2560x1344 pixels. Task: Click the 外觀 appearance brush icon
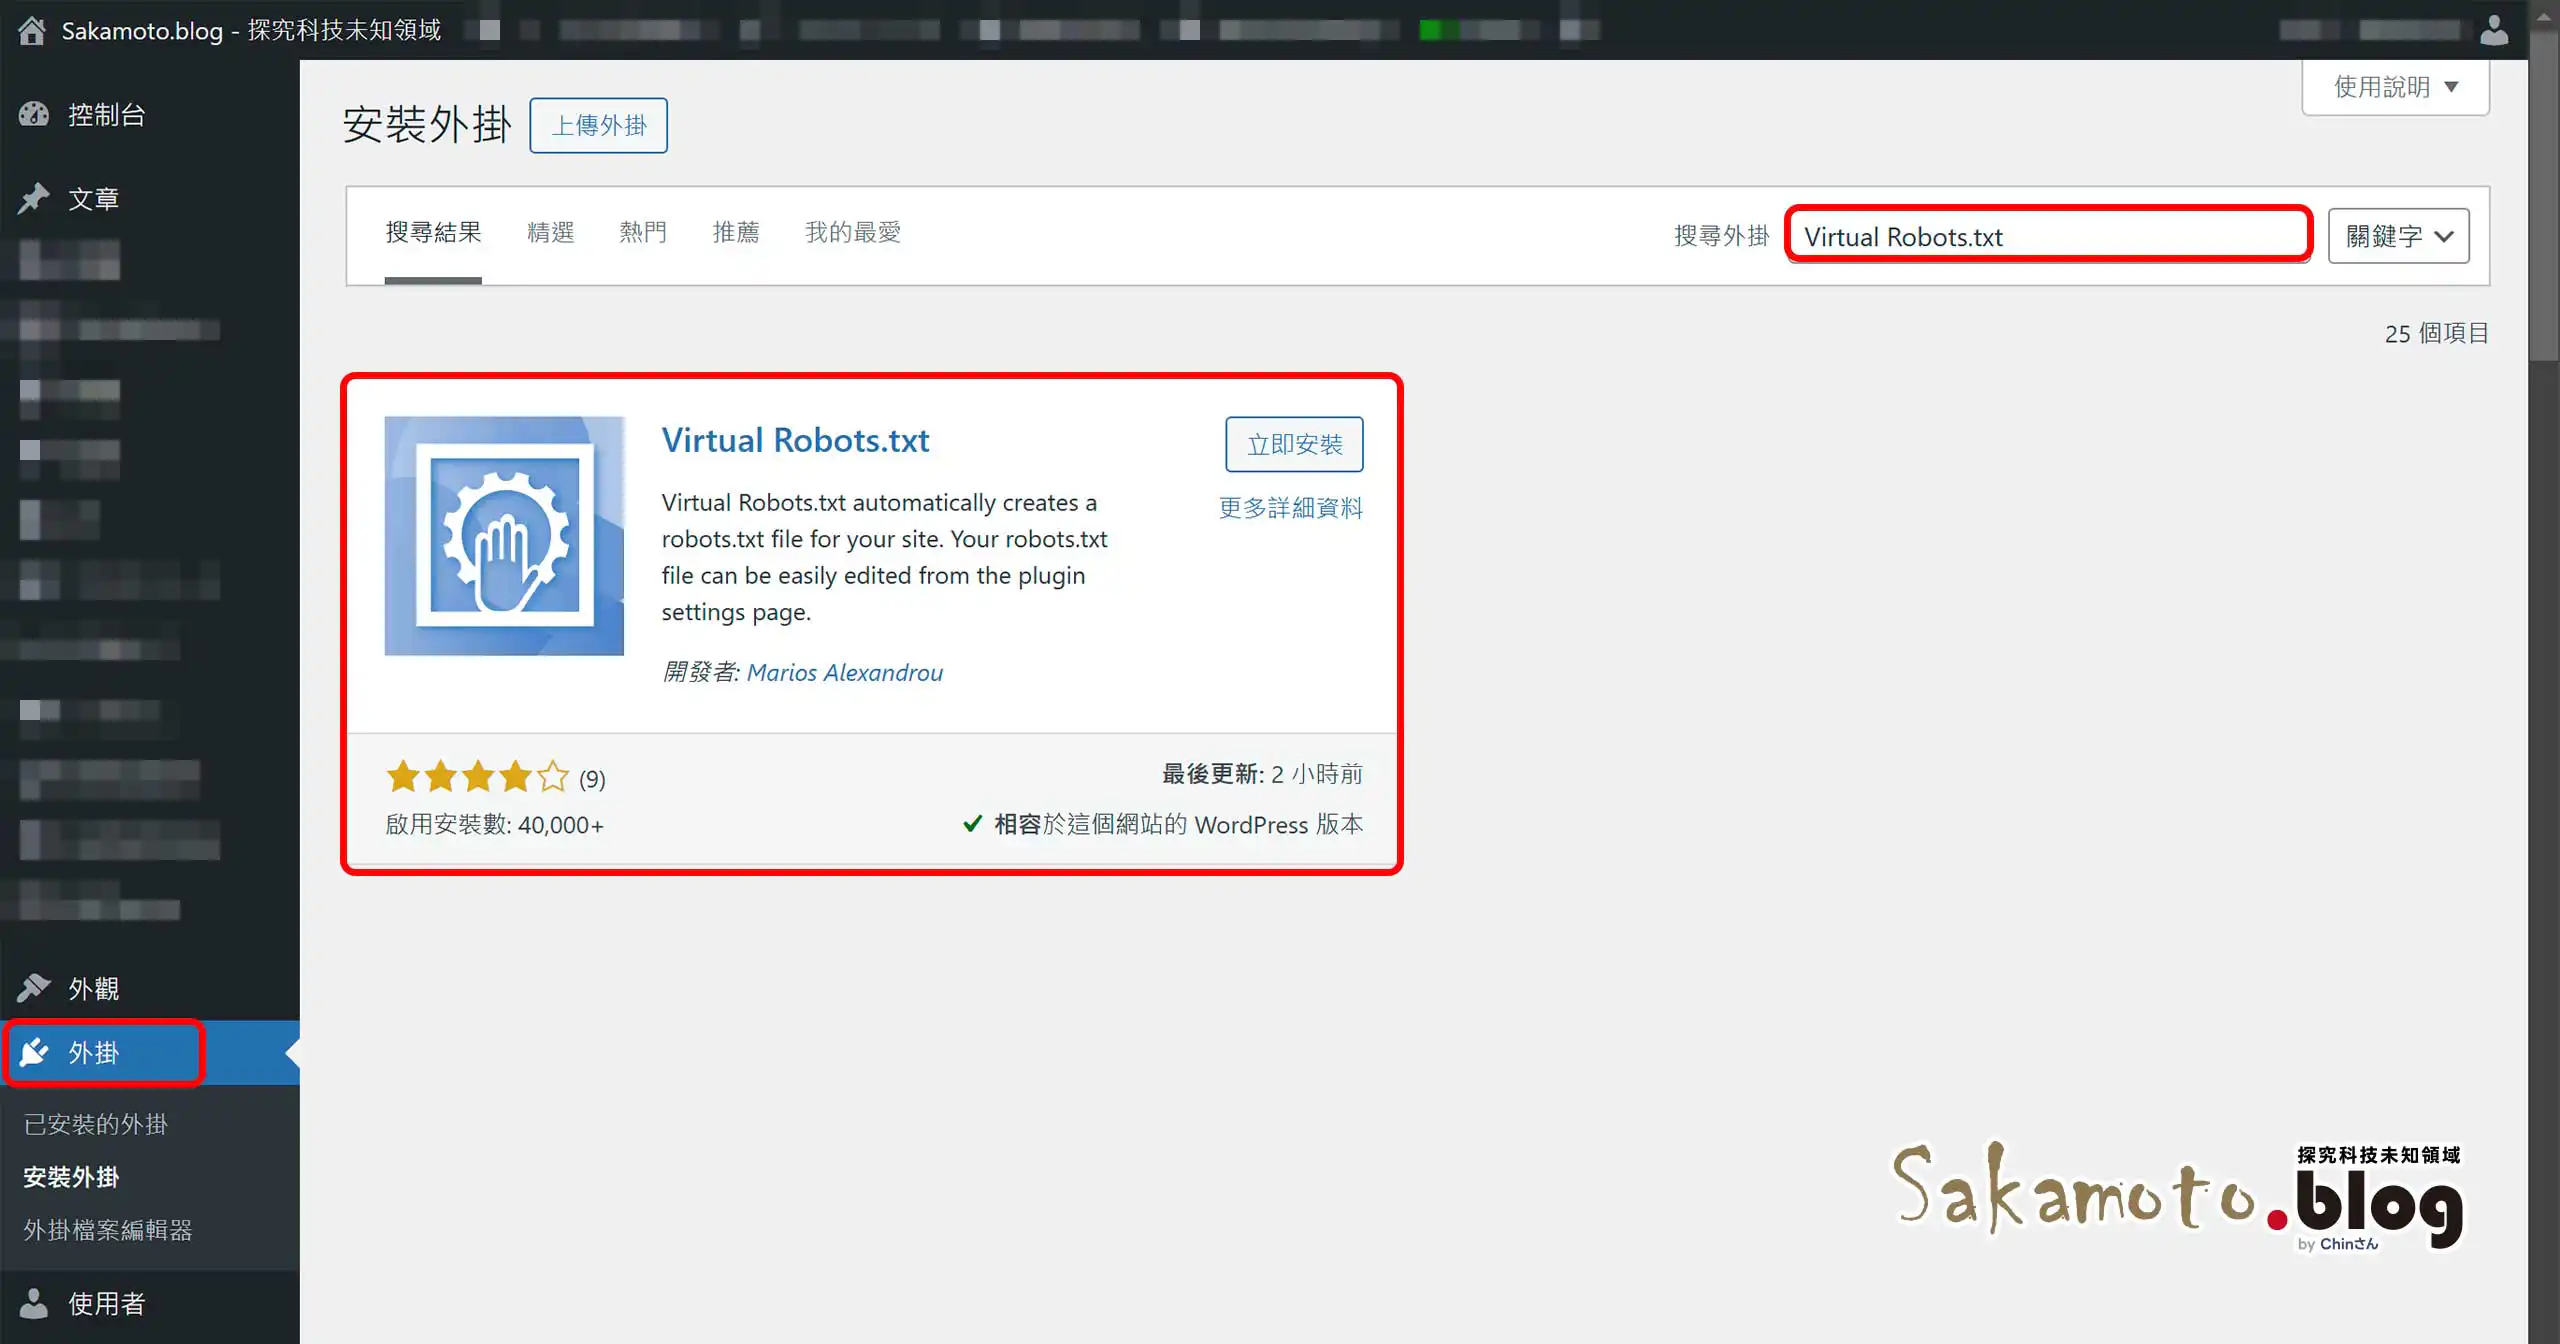click(33, 987)
